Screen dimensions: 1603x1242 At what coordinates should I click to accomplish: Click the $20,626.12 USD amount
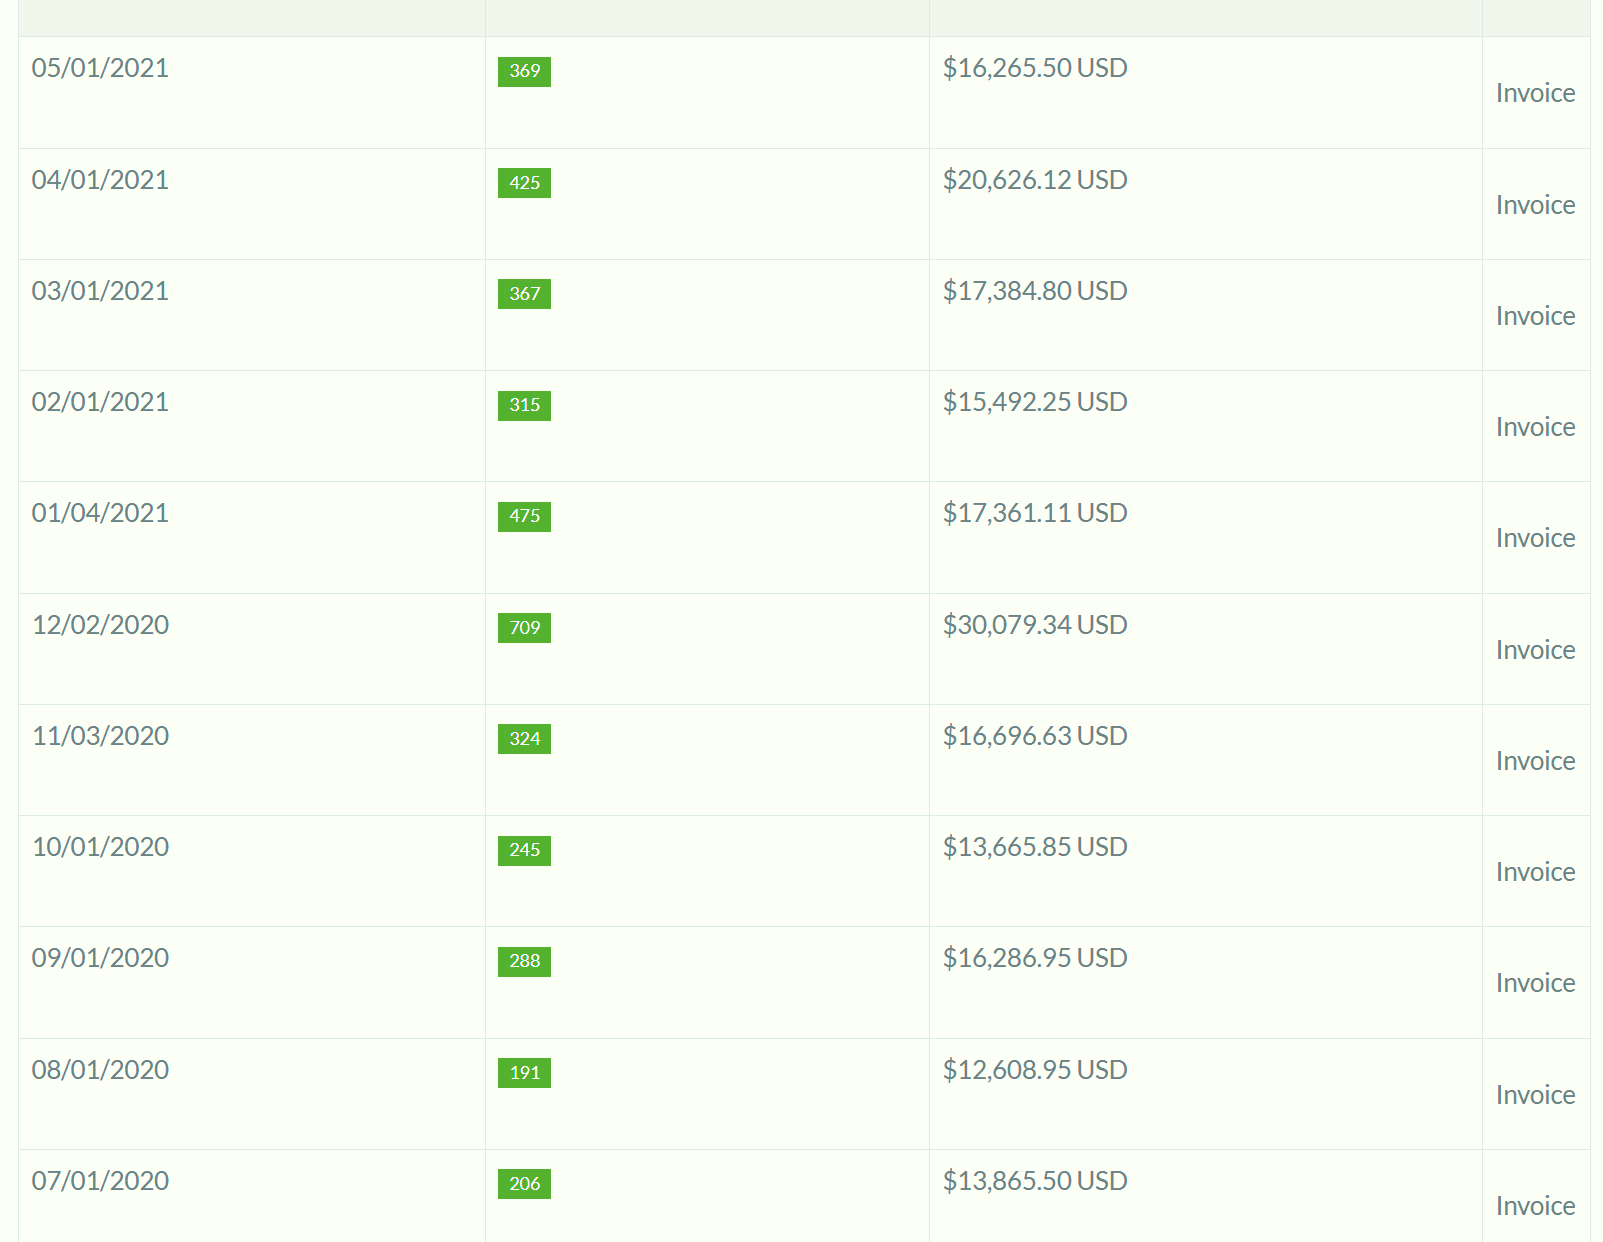1035,180
